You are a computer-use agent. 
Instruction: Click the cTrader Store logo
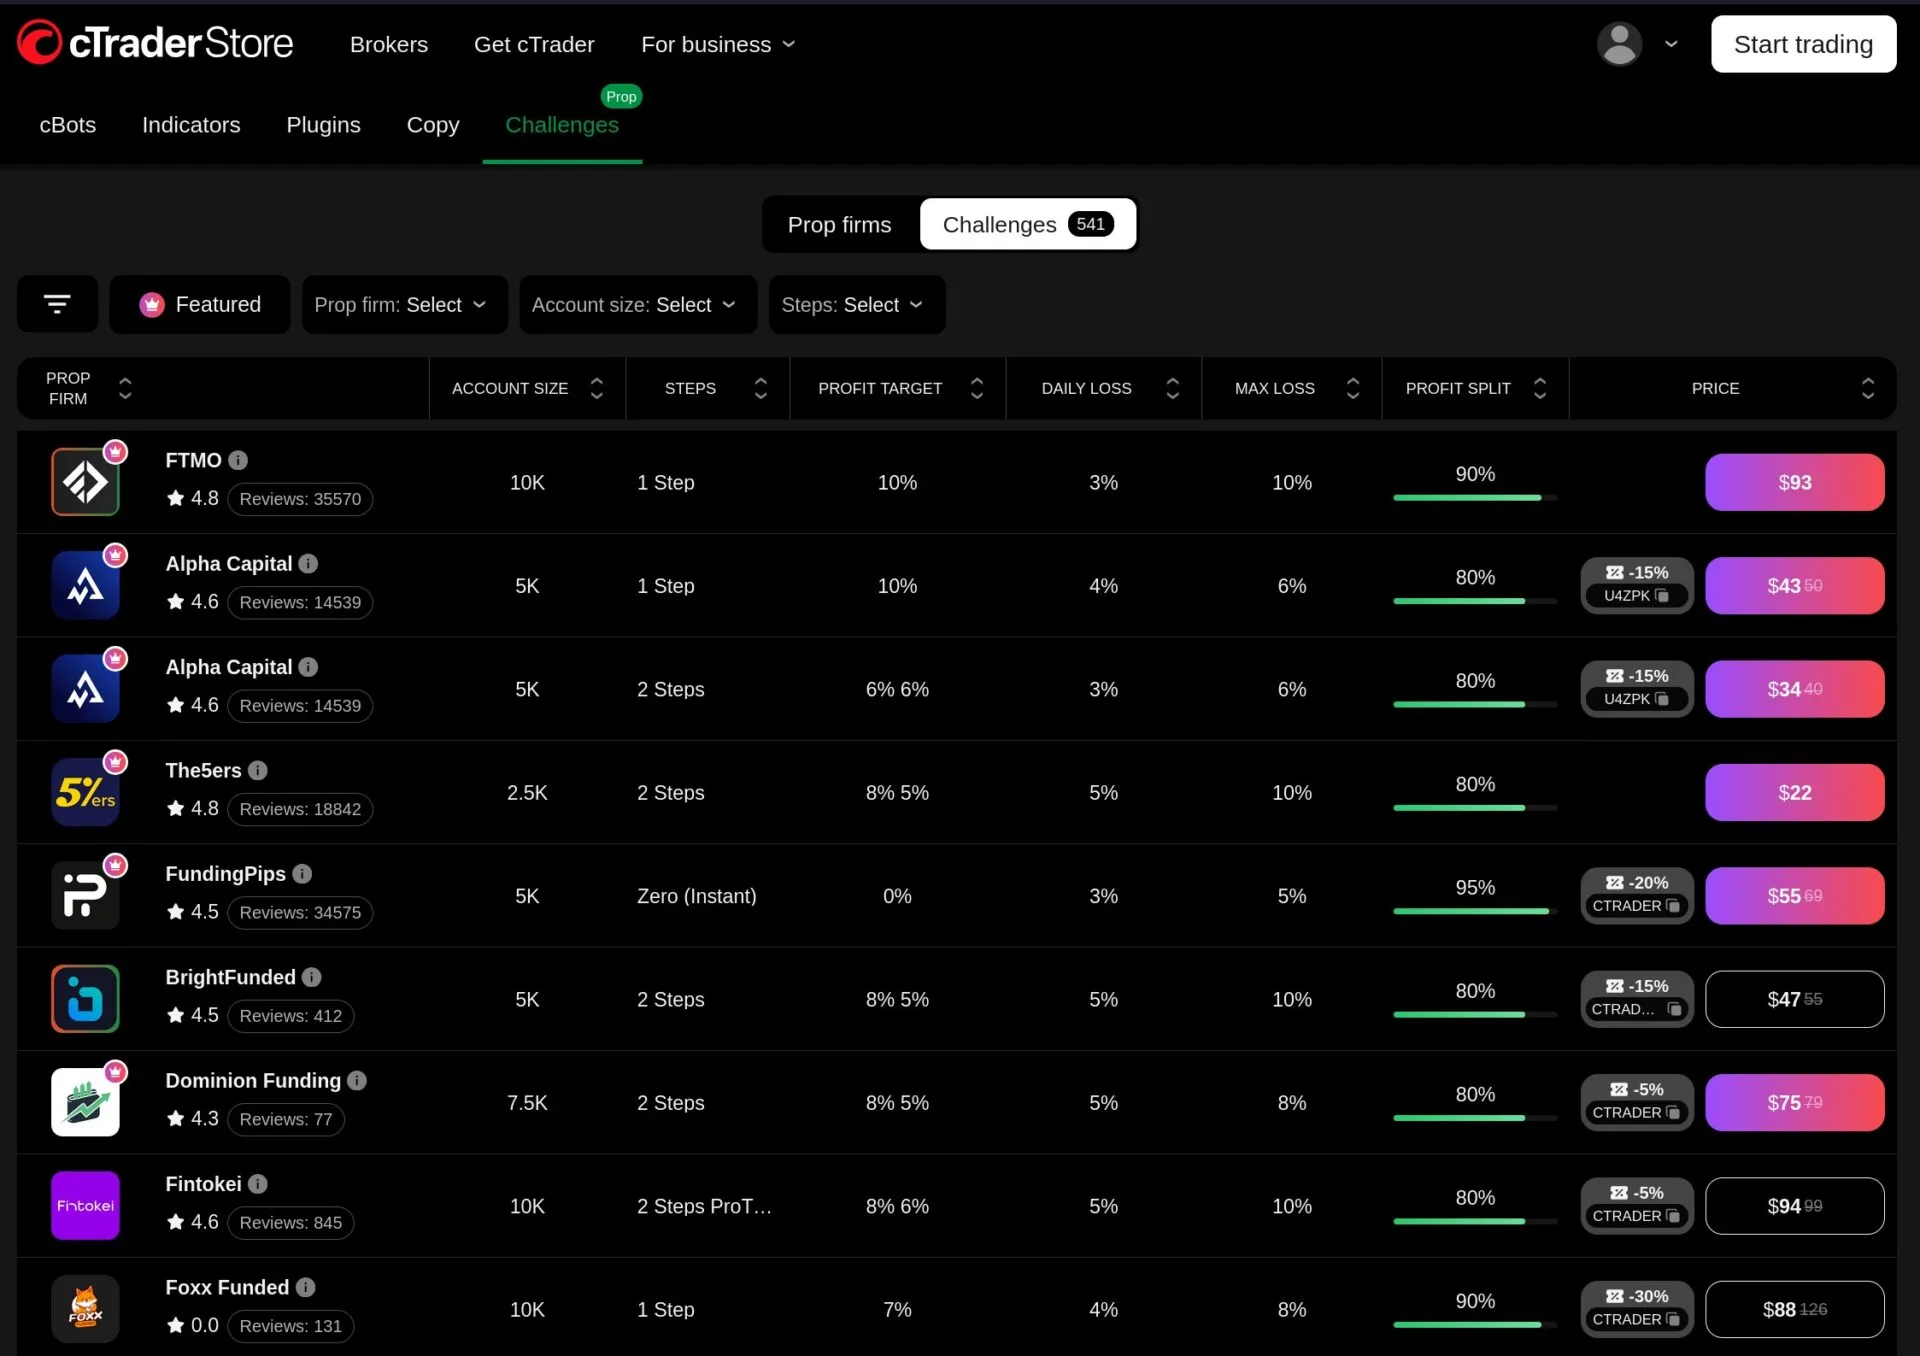[155, 43]
